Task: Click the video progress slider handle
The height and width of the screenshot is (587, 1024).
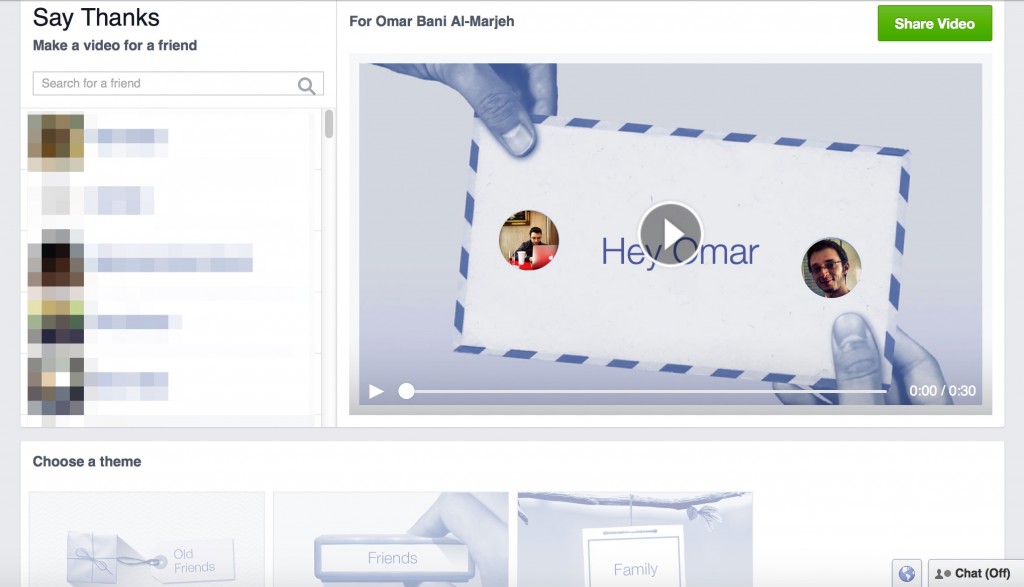Action: 406,391
